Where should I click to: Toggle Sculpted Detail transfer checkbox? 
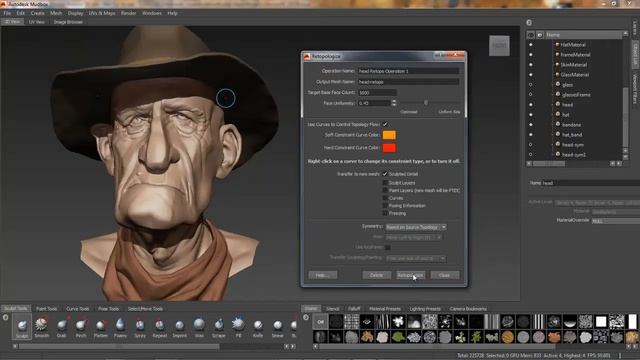(385, 174)
